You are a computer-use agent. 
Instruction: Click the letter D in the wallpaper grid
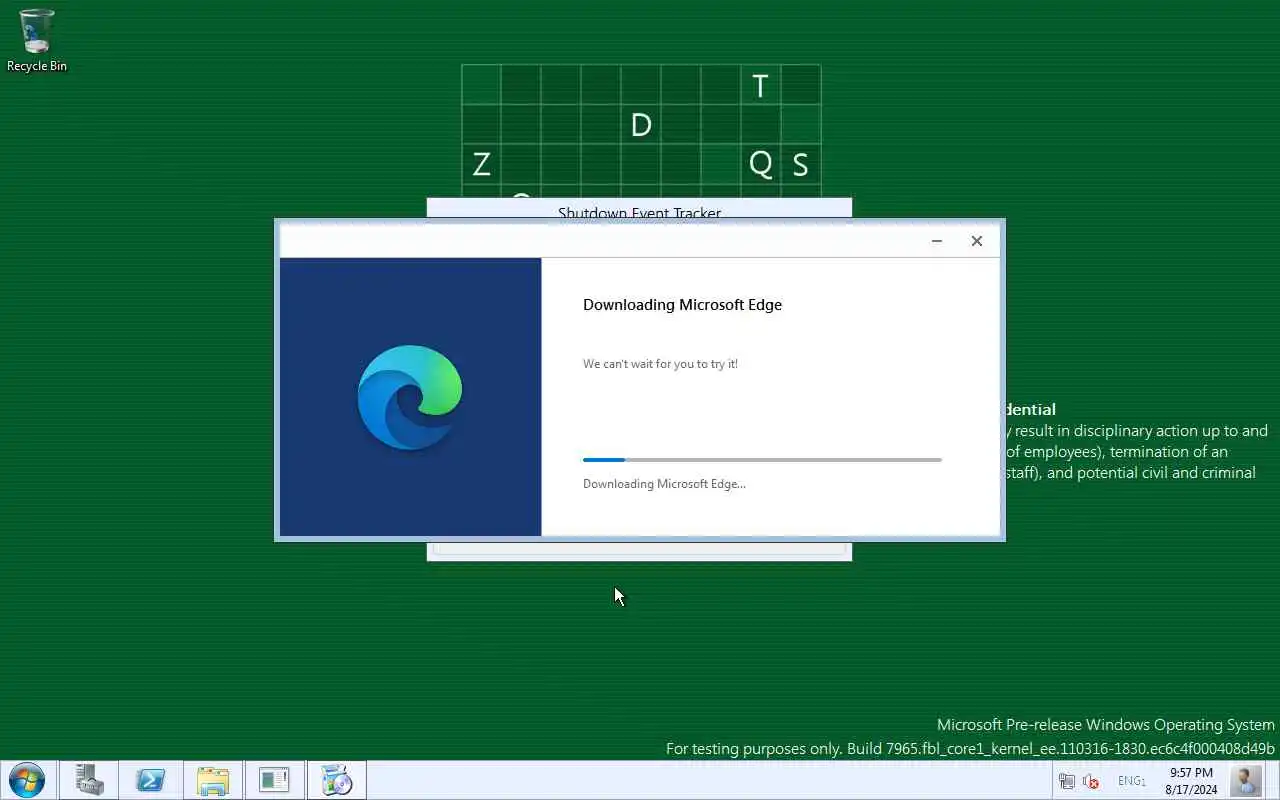click(641, 125)
